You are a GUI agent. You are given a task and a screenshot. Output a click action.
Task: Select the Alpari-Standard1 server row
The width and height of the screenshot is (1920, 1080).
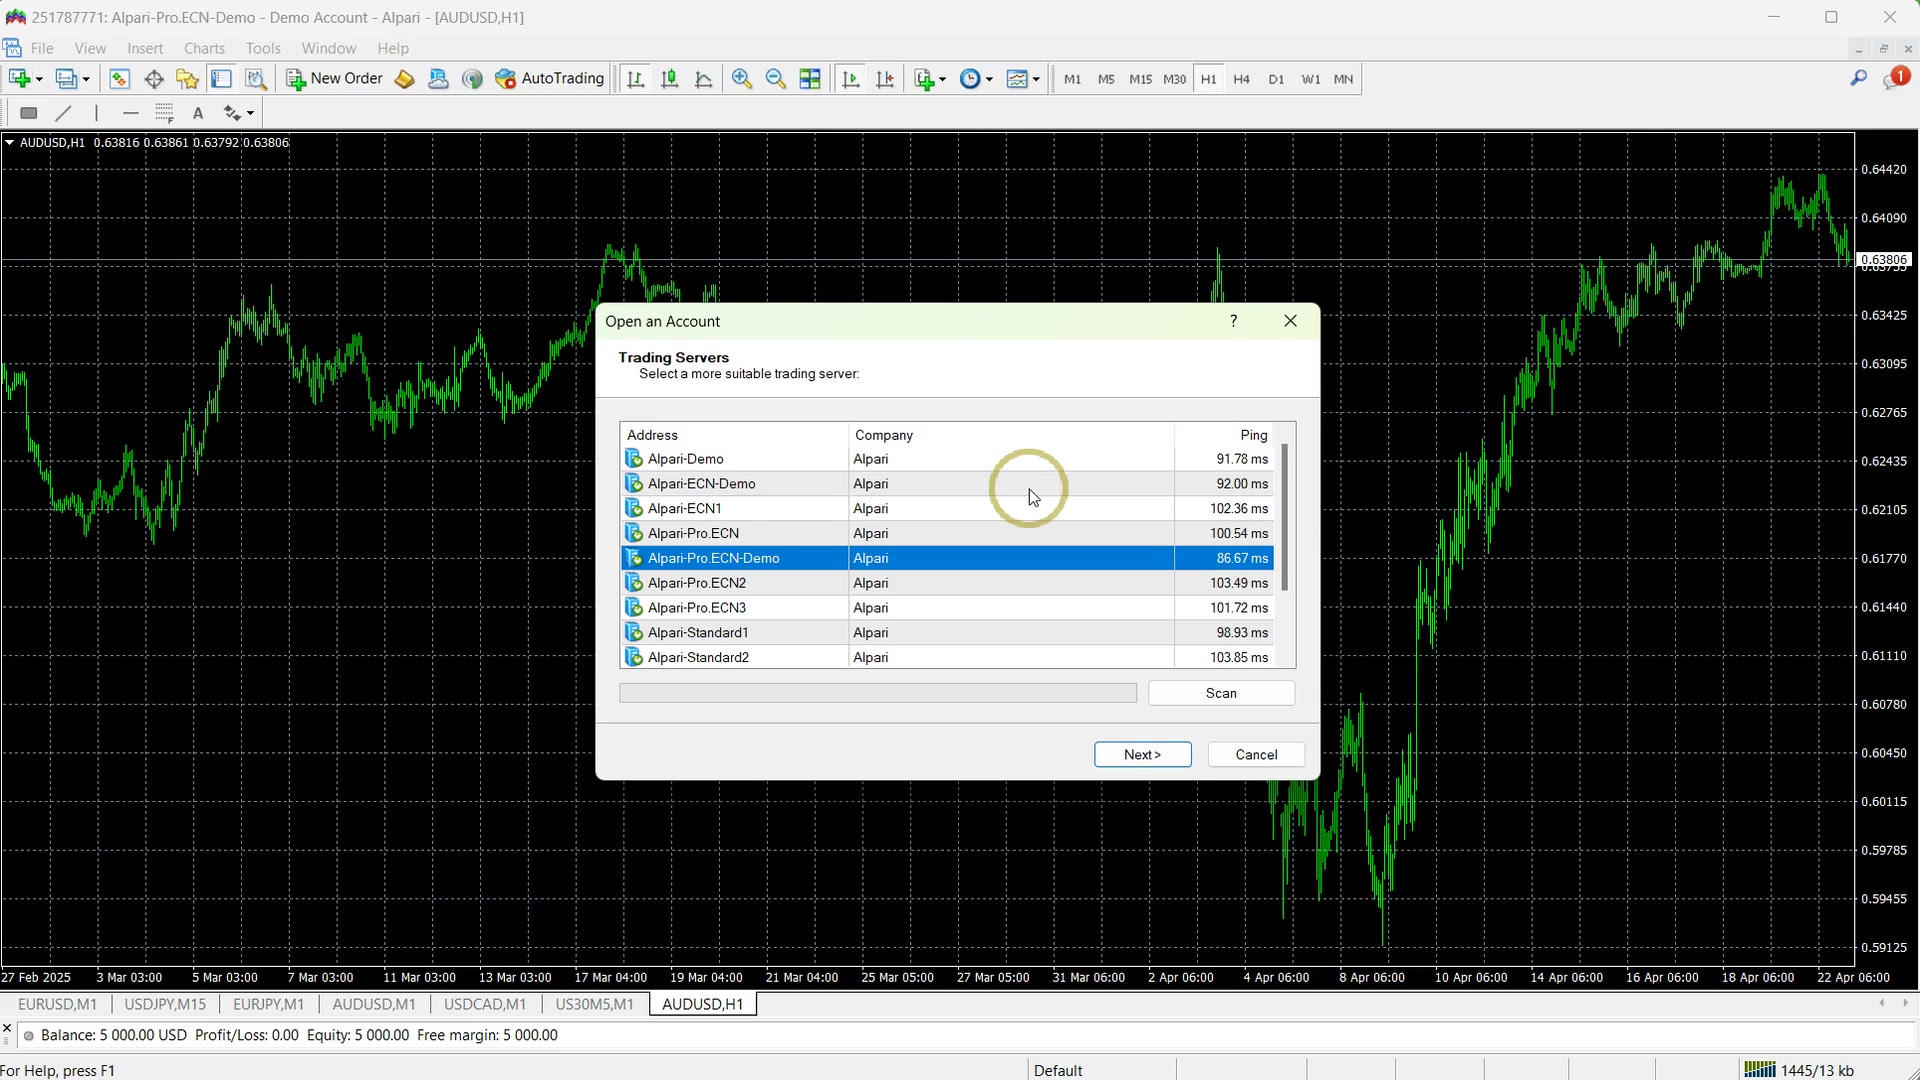(x=947, y=632)
